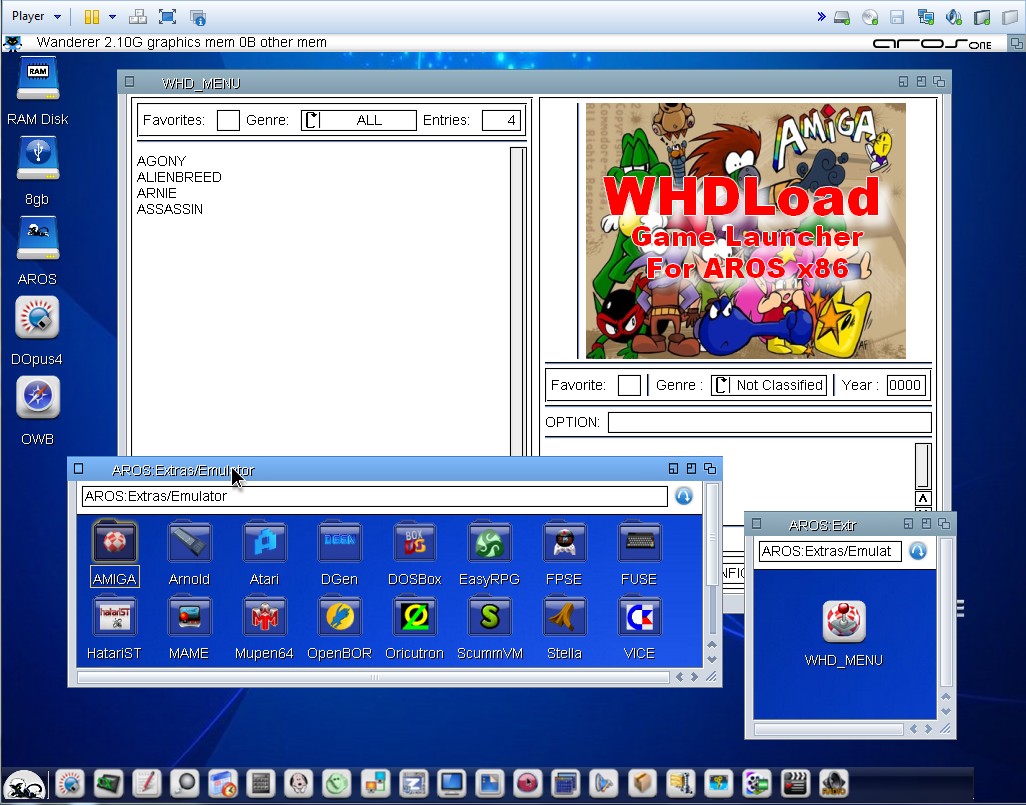Image resolution: width=1026 pixels, height=805 pixels.
Task: Click the game list vertical scrollbar
Action: [517, 300]
